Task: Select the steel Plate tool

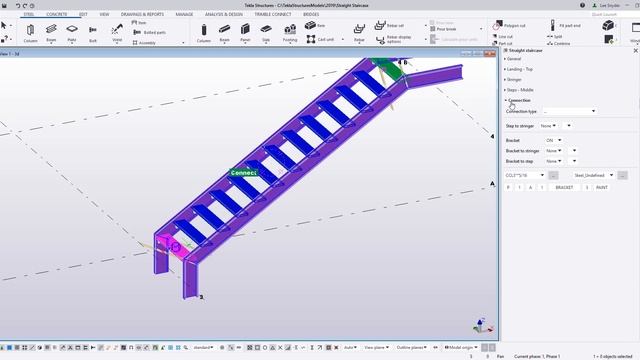Action: coord(72,33)
